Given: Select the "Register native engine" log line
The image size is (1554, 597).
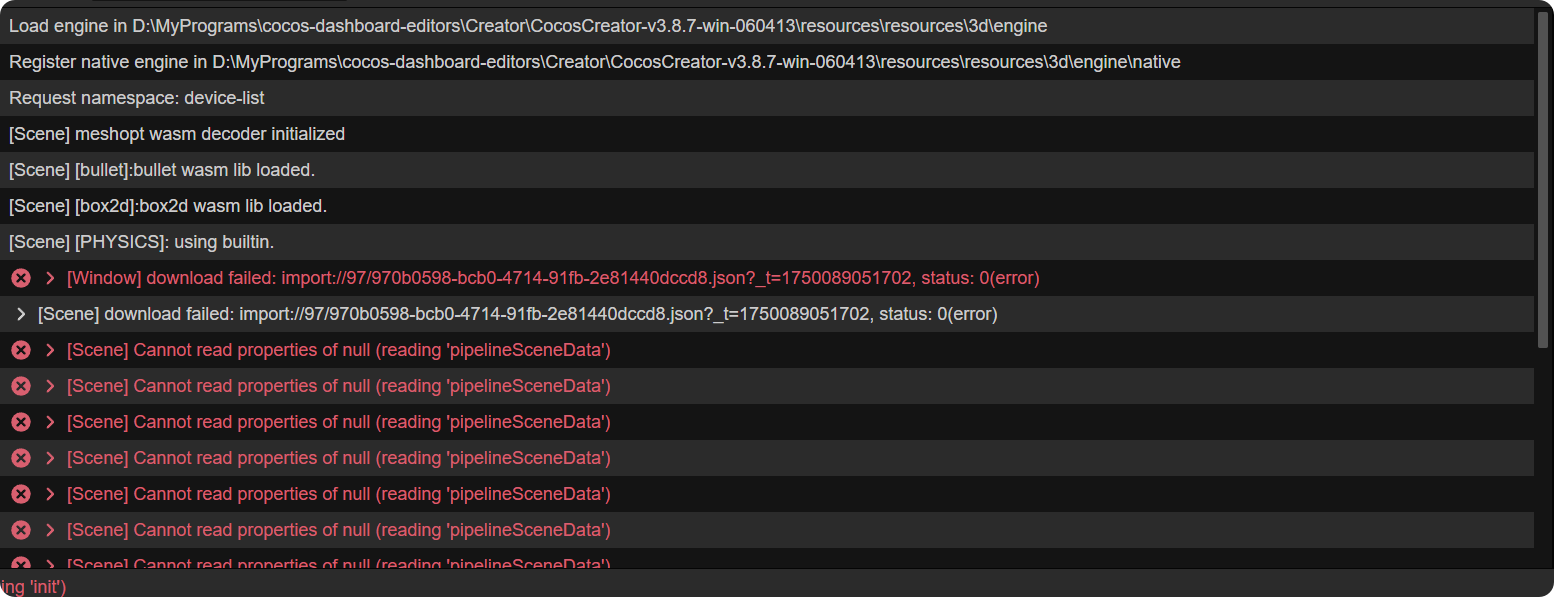Looking at the screenshot, I should (594, 62).
